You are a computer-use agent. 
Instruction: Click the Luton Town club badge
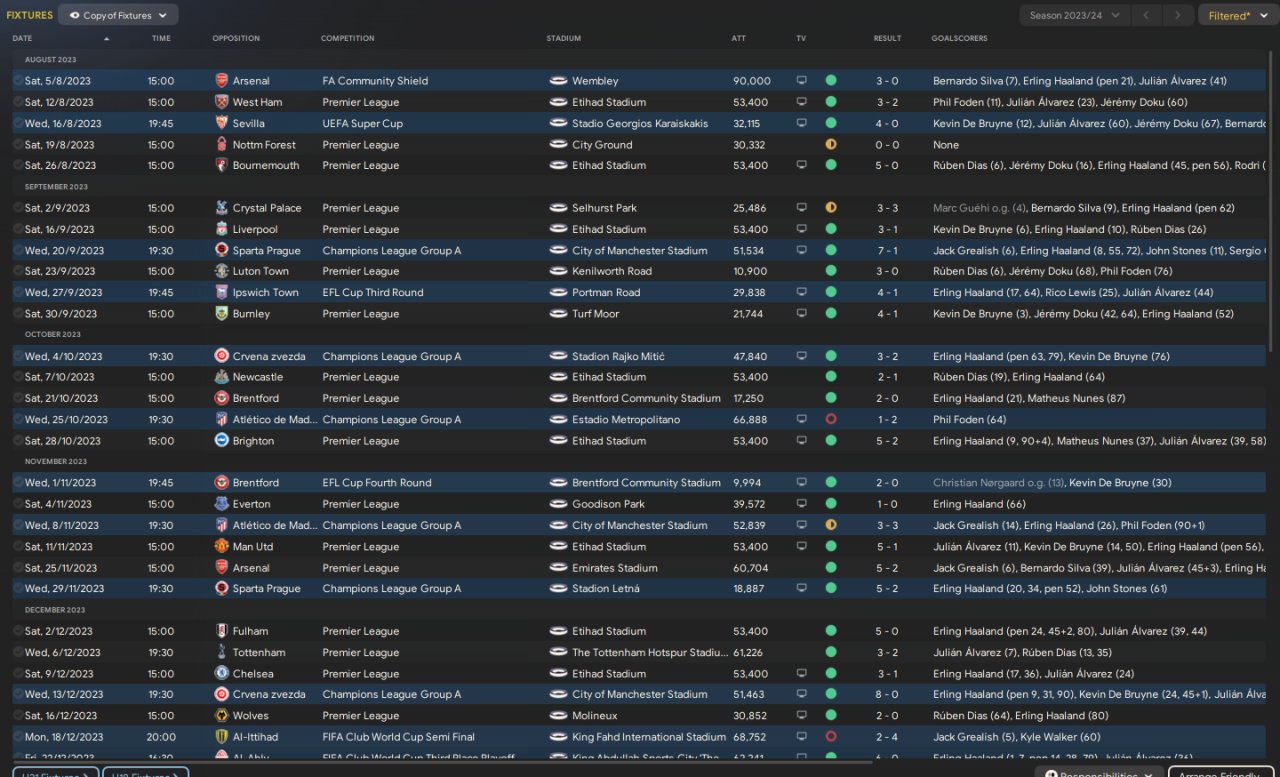click(x=222, y=271)
